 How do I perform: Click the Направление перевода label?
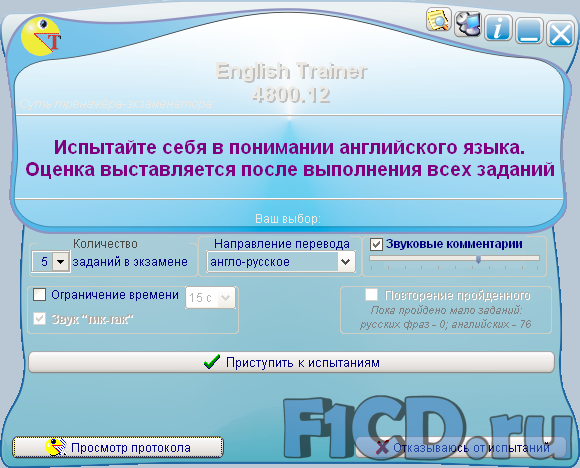coord(281,244)
